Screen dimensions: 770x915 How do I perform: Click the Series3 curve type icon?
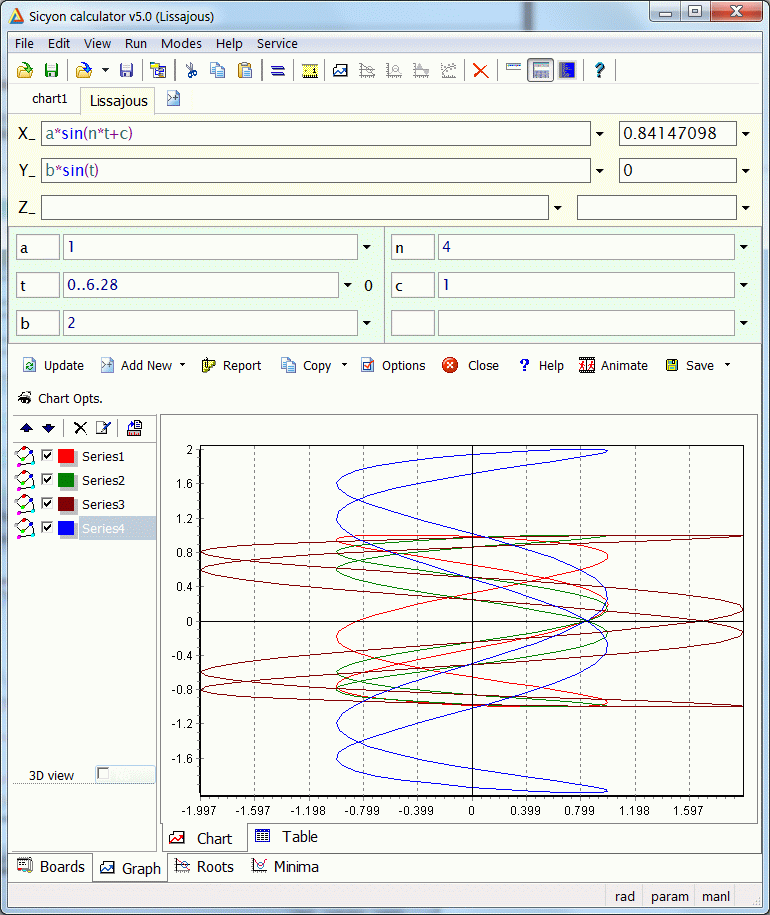pos(24,504)
